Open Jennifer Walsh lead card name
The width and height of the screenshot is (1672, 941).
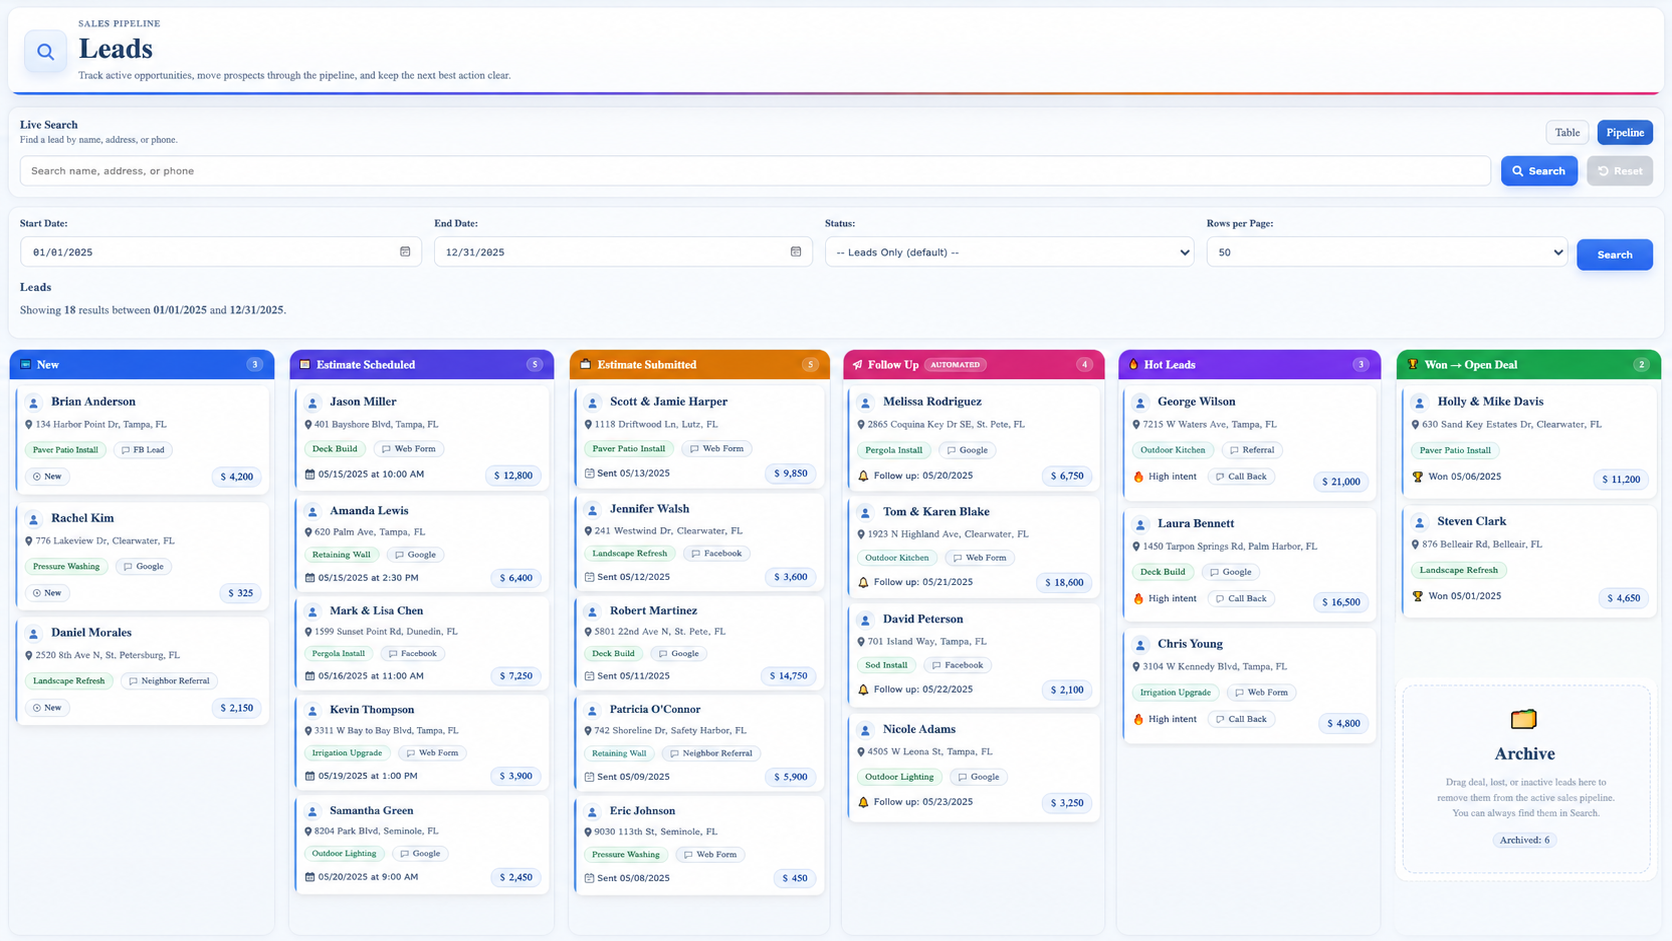pyautogui.click(x=649, y=509)
